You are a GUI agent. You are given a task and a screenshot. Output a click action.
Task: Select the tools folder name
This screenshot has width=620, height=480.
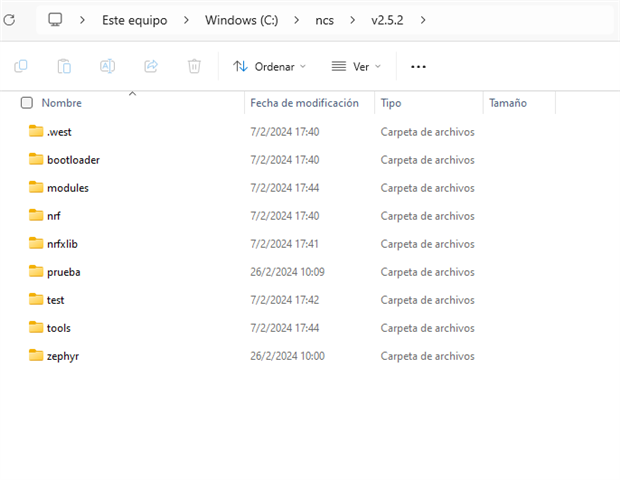[59, 328]
